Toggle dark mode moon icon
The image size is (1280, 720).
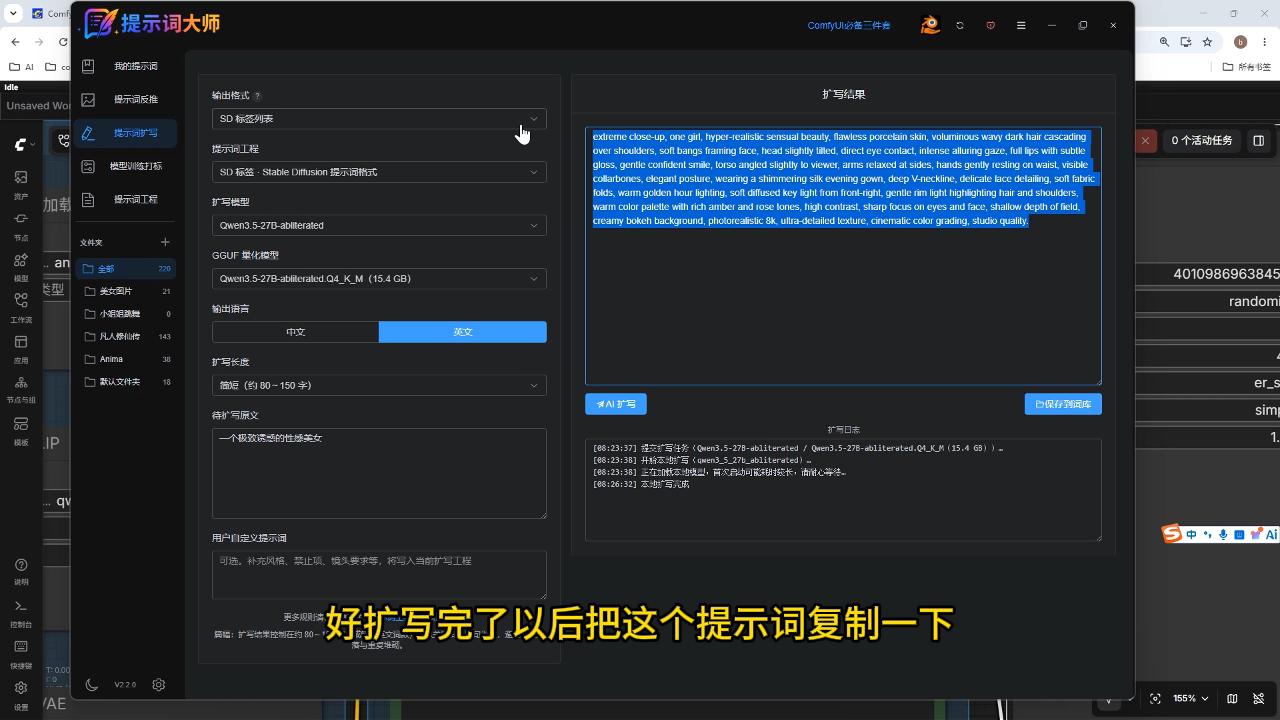[92, 685]
